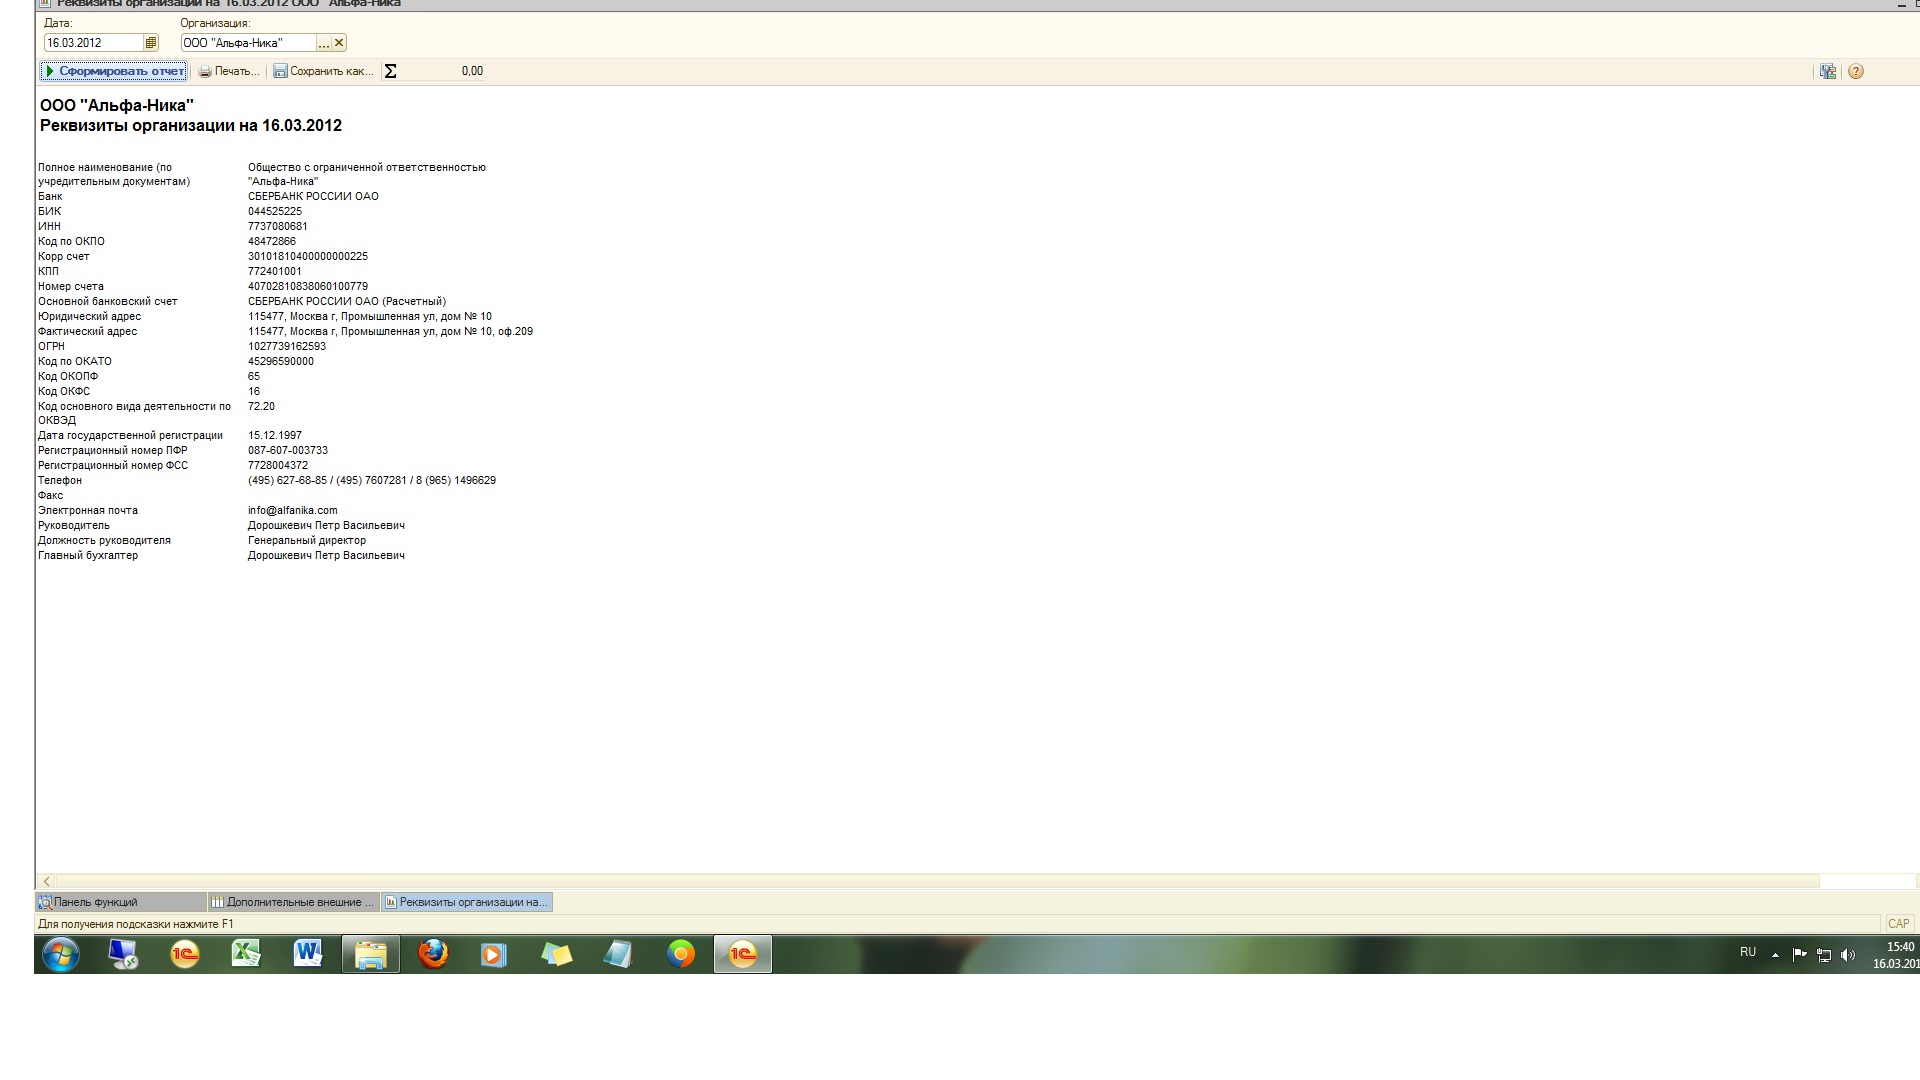This screenshot has width=1920, height=1080.
Task: Click the email info@alfanika.com
Action: pyautogui.click(x=293, y=510)
